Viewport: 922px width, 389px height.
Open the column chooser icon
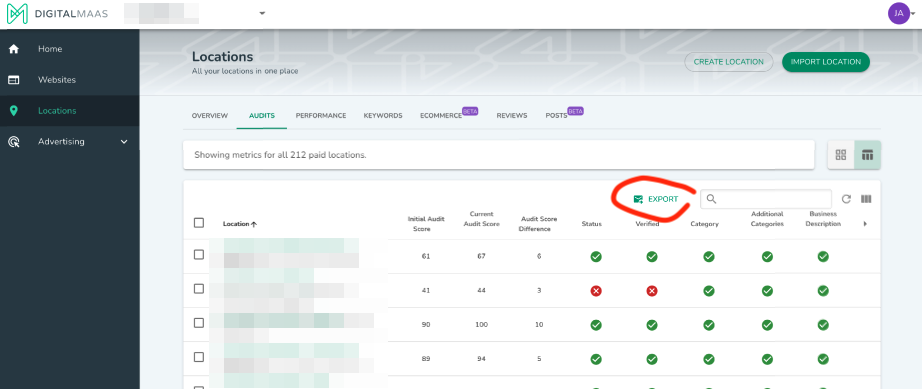pos(866,199)
